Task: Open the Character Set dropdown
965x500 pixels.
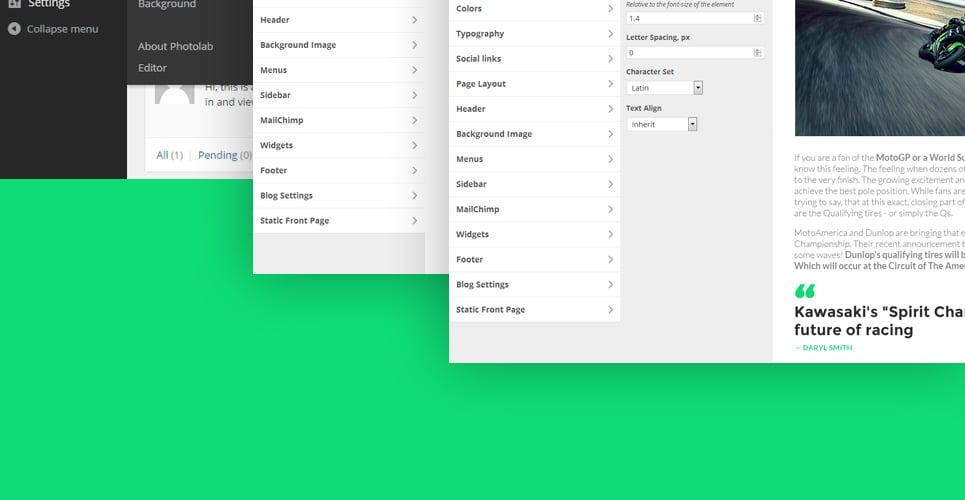Action: tap(665, 88)
